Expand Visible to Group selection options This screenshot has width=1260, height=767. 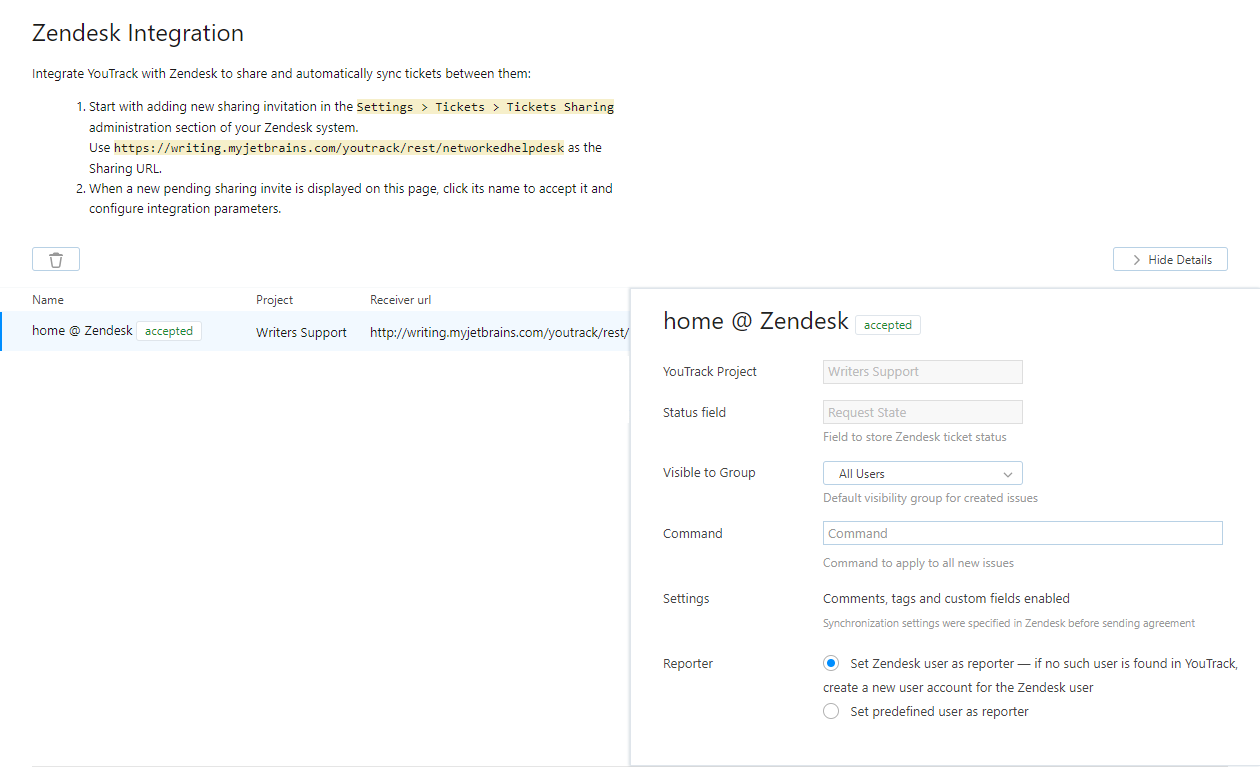(921, 472)
